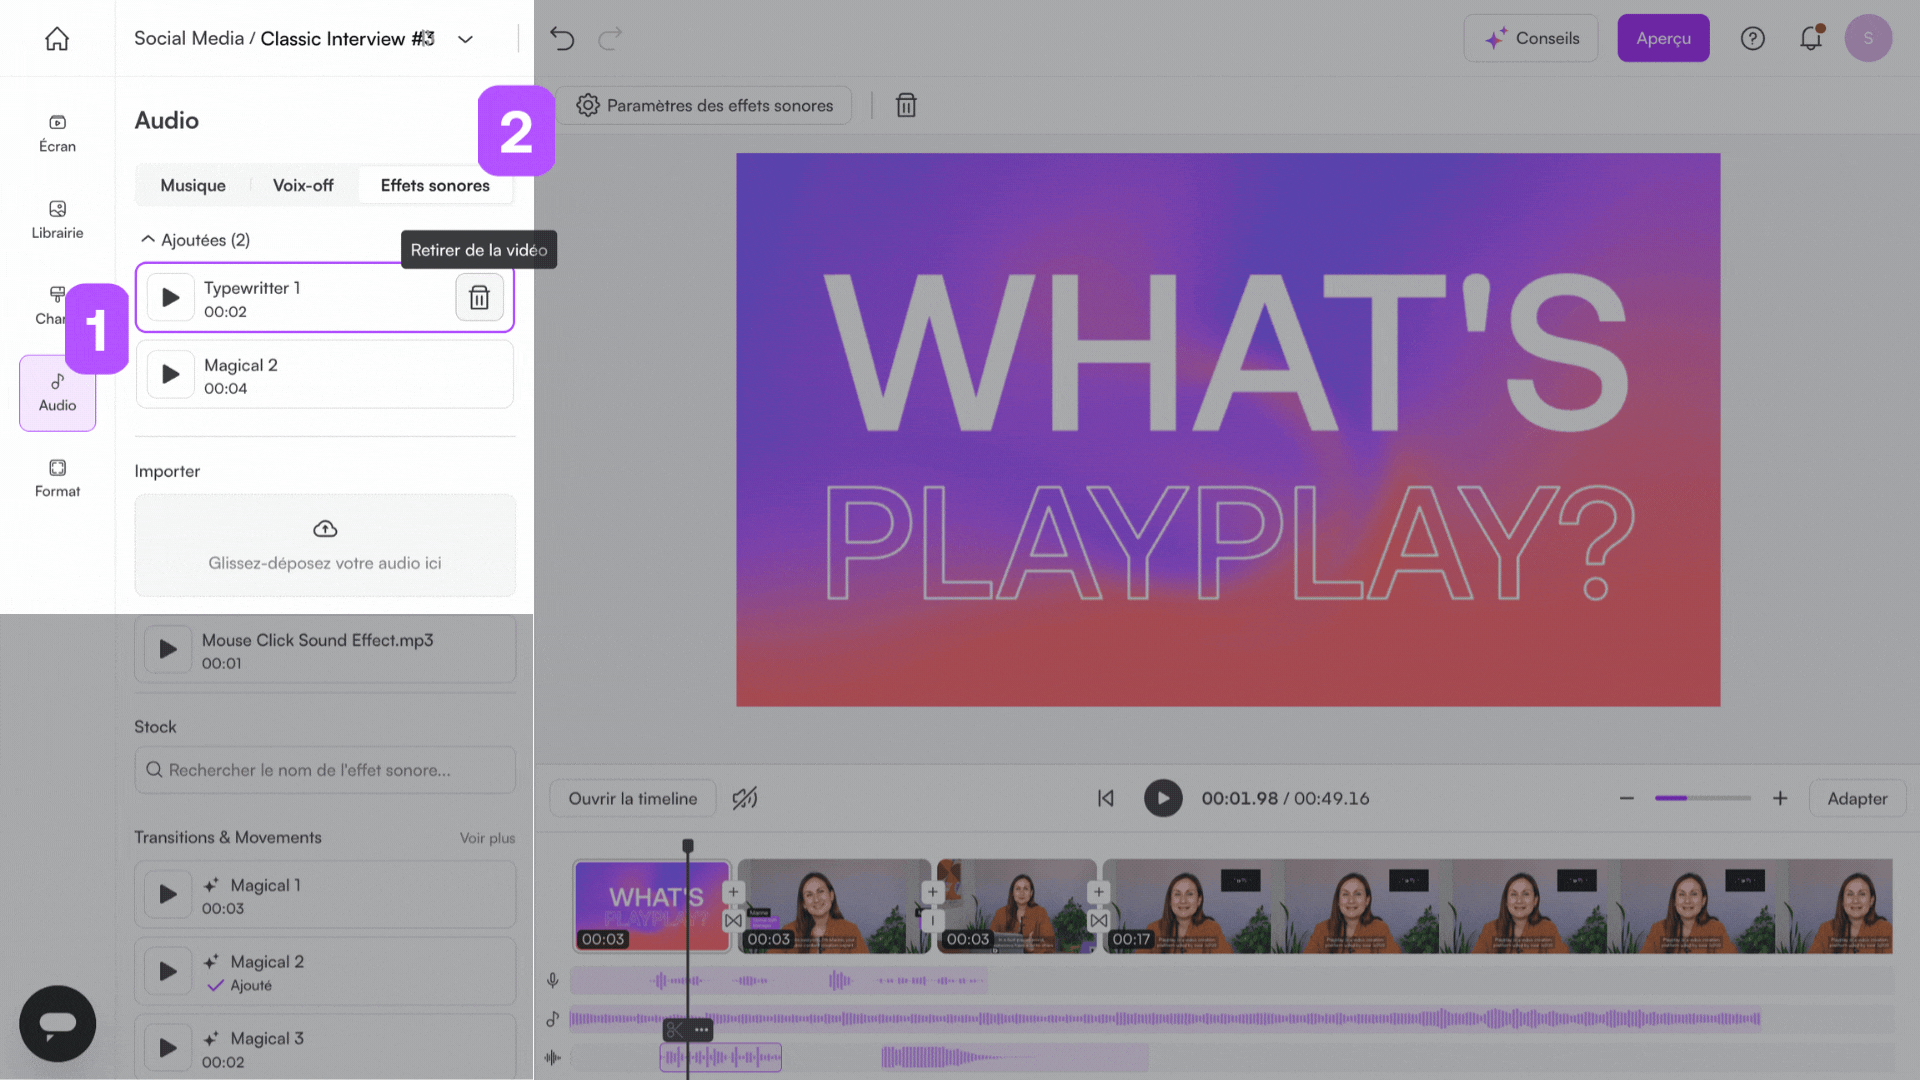Play the Magical 2 added sound preview
This screenshot has height=1080, width=1920.
pyautogui.click(x=171, y=374)
